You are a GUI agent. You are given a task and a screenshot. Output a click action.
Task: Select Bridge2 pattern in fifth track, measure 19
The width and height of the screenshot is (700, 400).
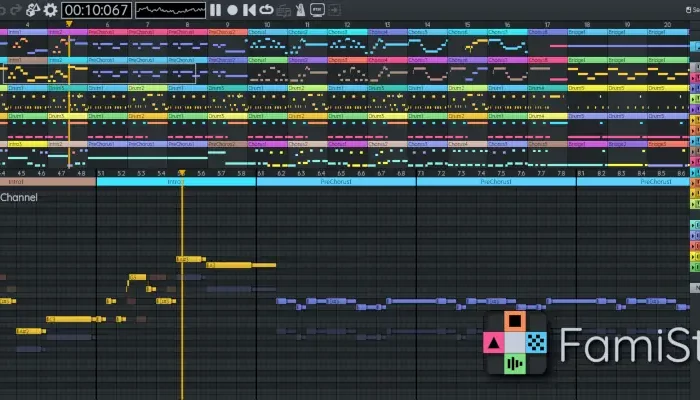[x=627, y=144]
